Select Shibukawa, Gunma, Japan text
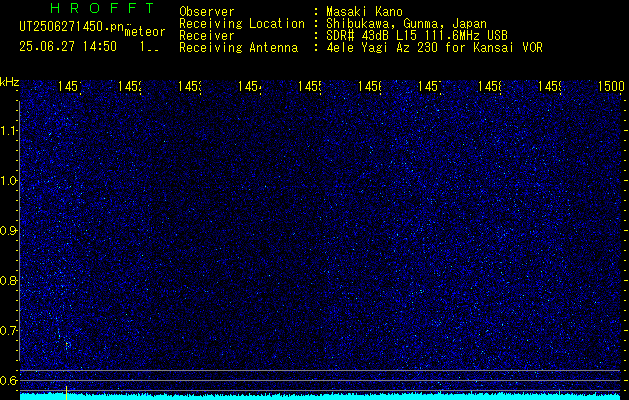Viewport: 629px width, 400px height. coord(406,24)
